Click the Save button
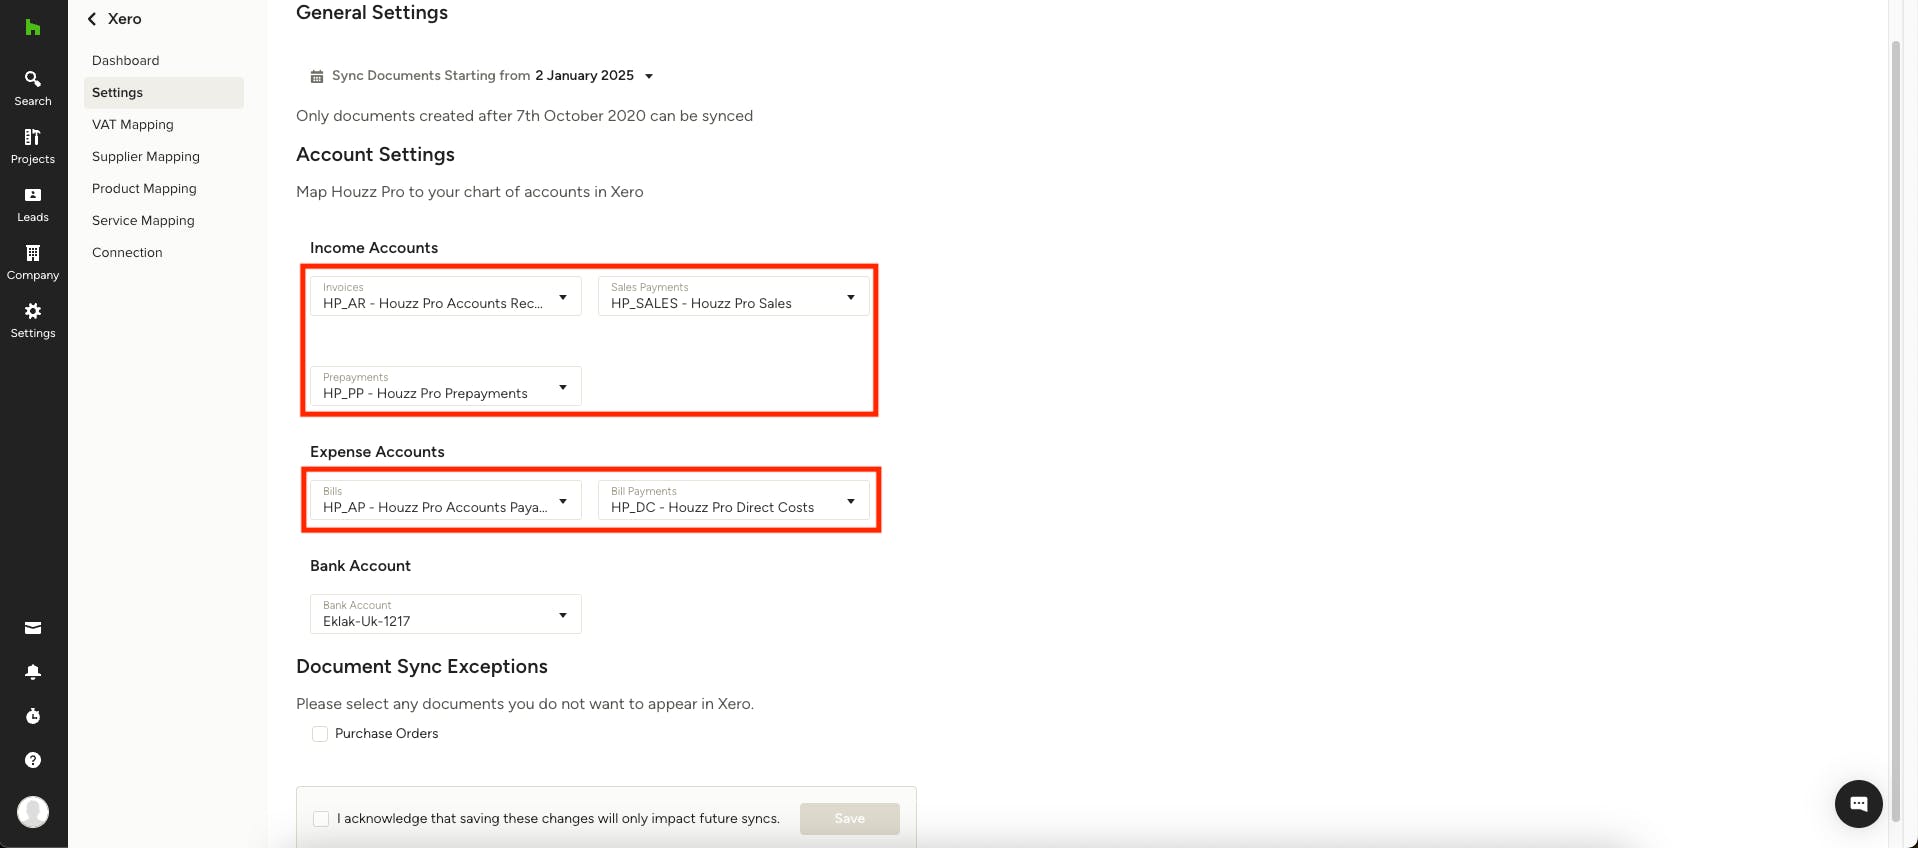 (850, 819)
